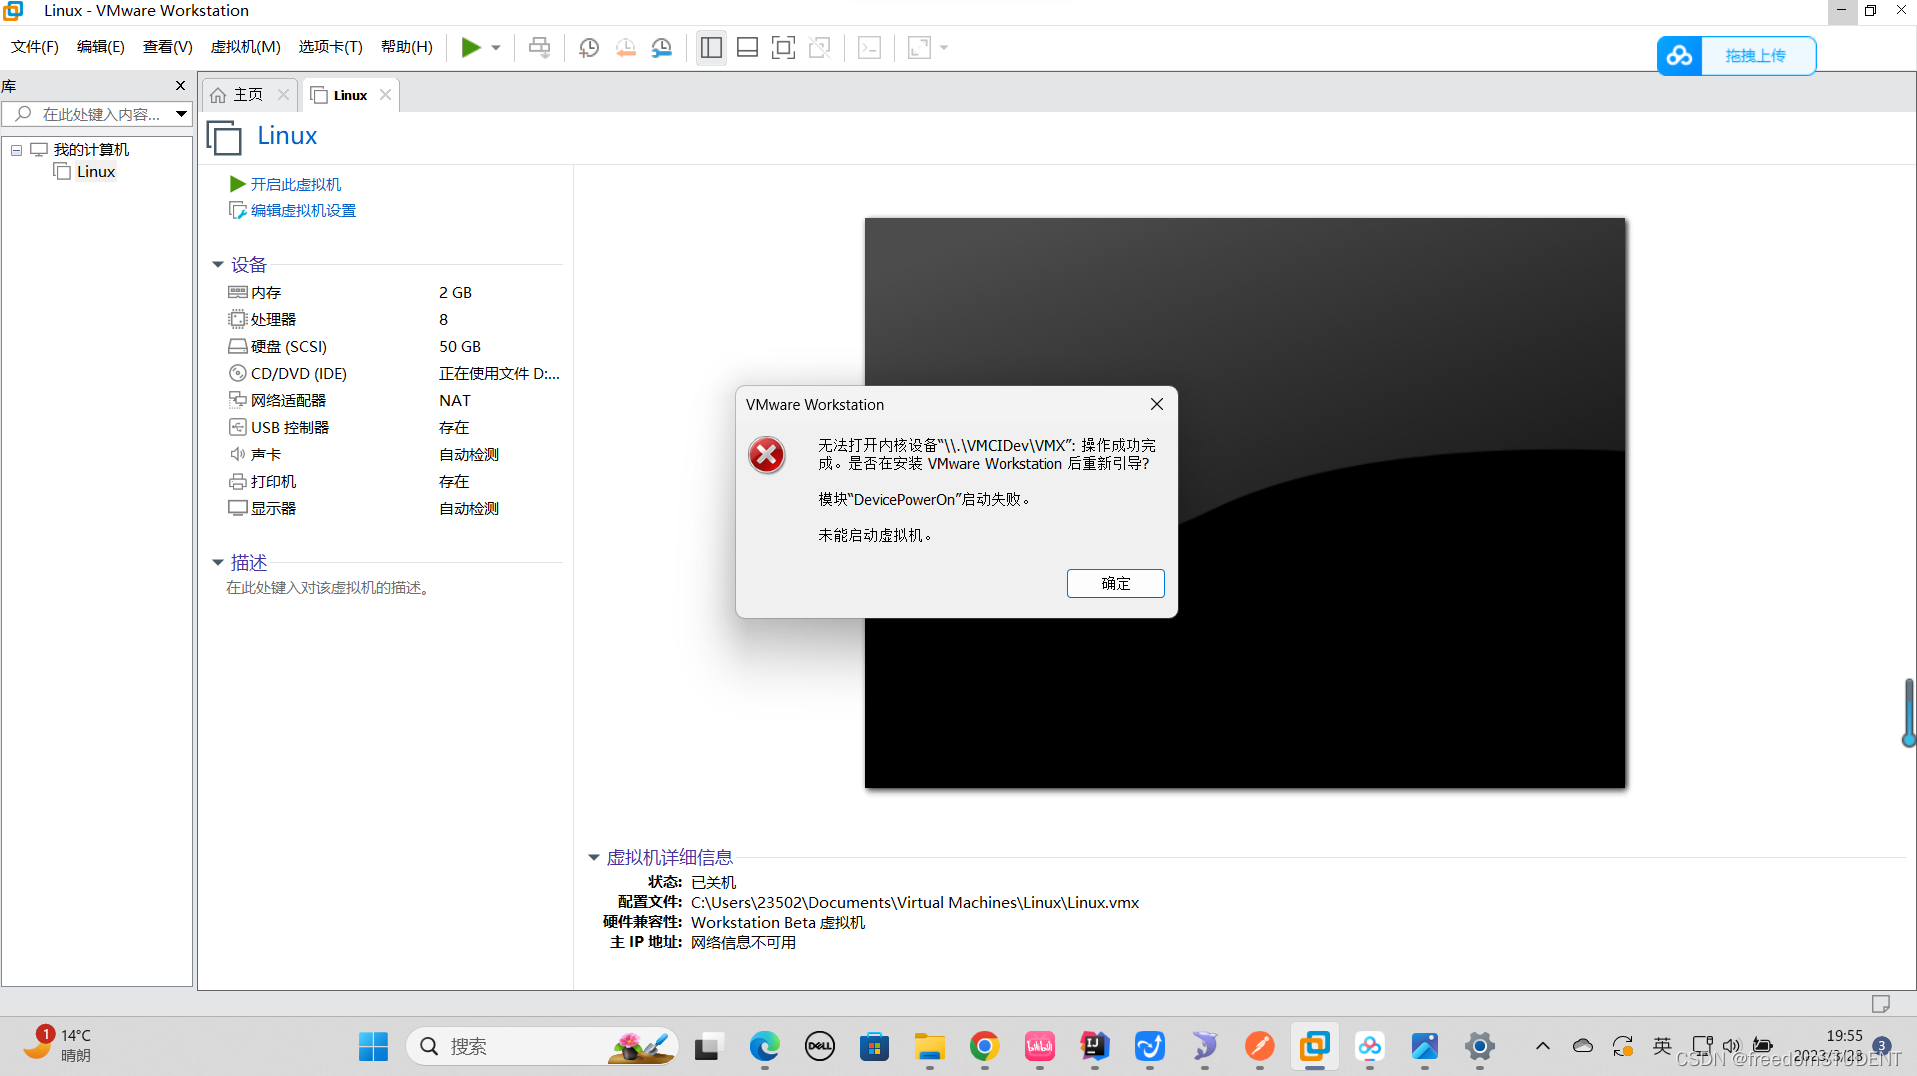Viewport: 1917px width, 1076px height.
Task: Select the 显示器 device row
Action: click(394, 508)
